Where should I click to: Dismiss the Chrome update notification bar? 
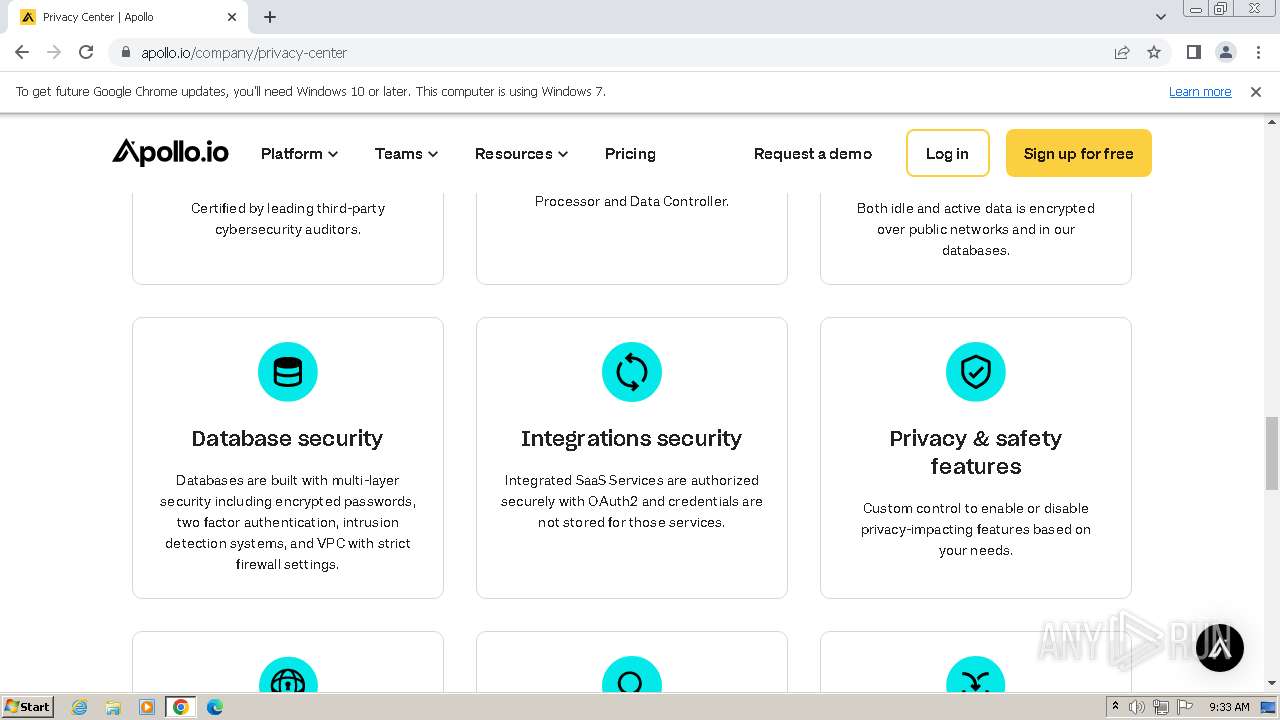tap(1256, 91)
